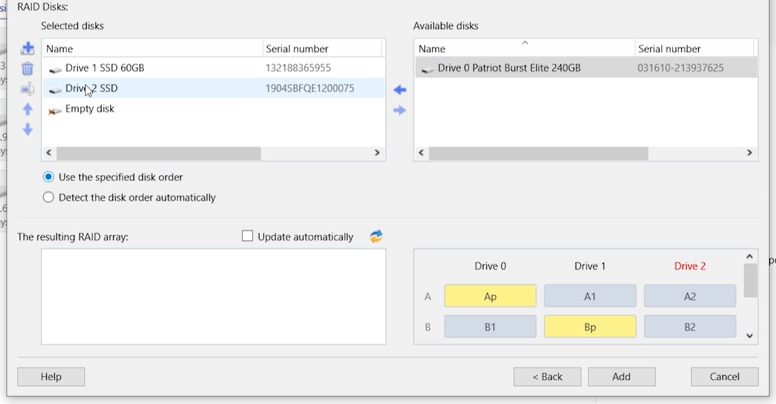
Task: Click the refresh RAID array icon
Action: [x=376, y=236]
